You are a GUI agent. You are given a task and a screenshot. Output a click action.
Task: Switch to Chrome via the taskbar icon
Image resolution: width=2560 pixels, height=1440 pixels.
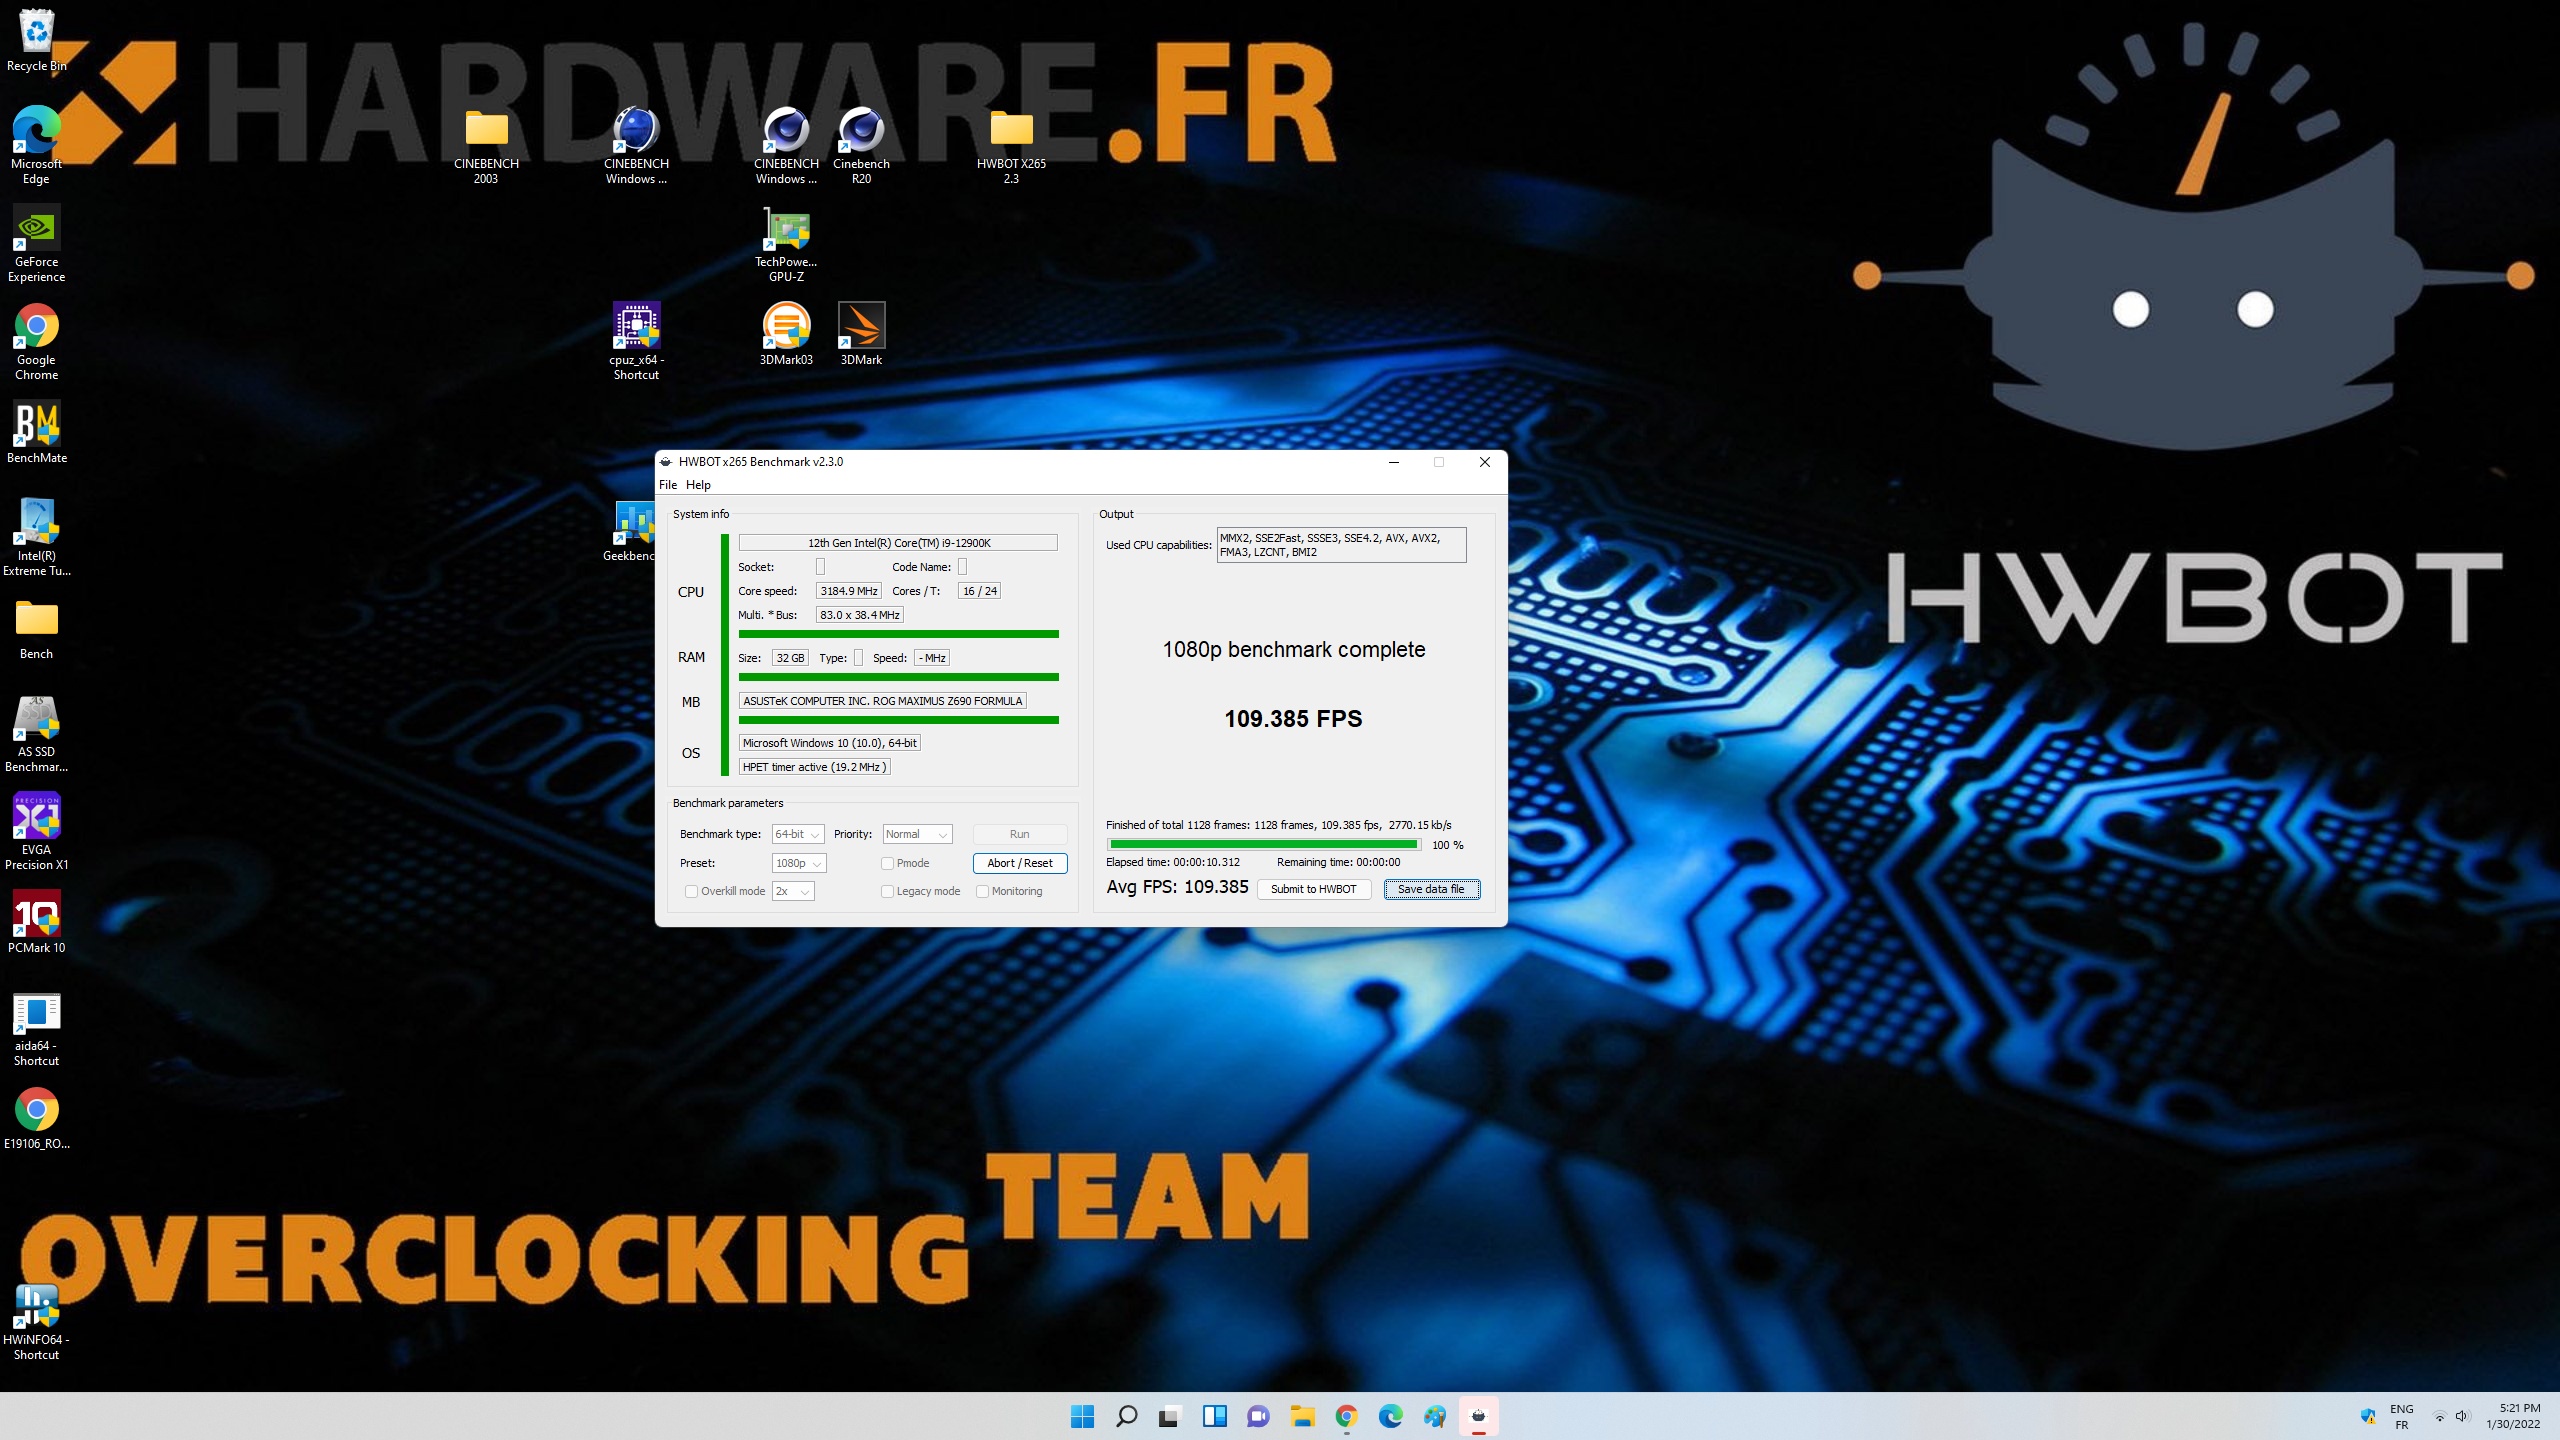1346,1416
